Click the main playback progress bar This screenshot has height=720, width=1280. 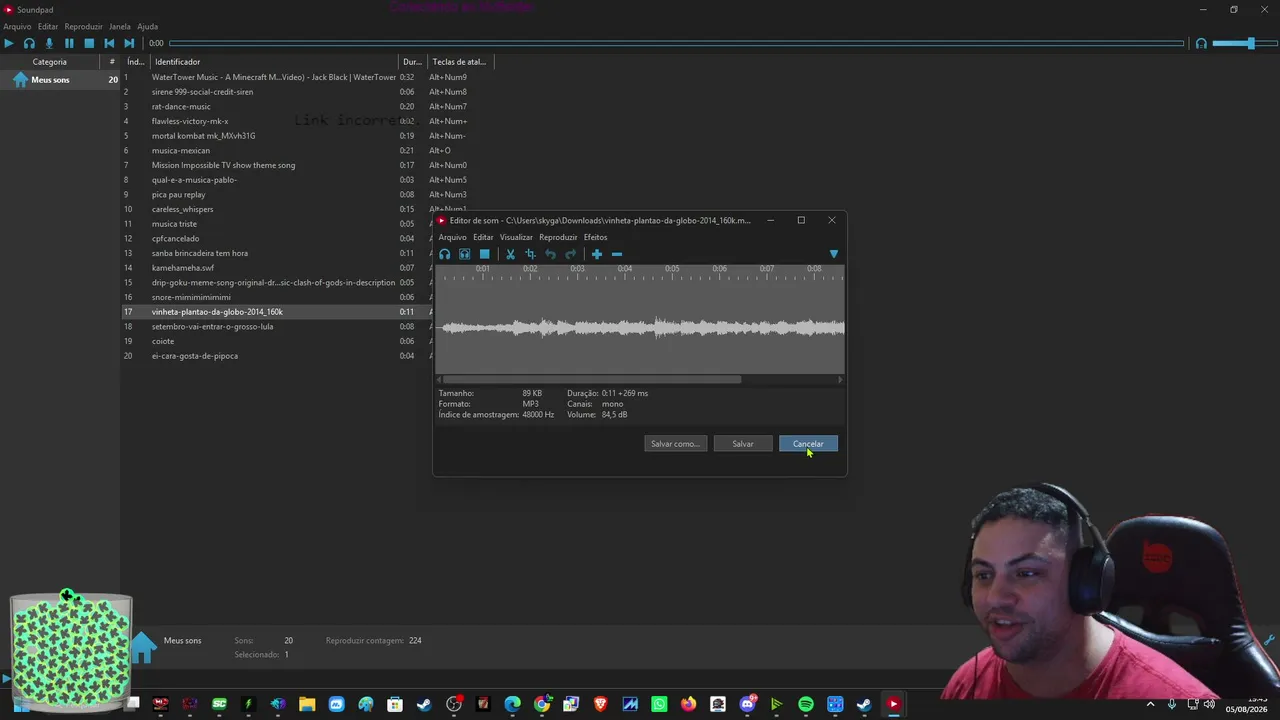tap(676, 43)
